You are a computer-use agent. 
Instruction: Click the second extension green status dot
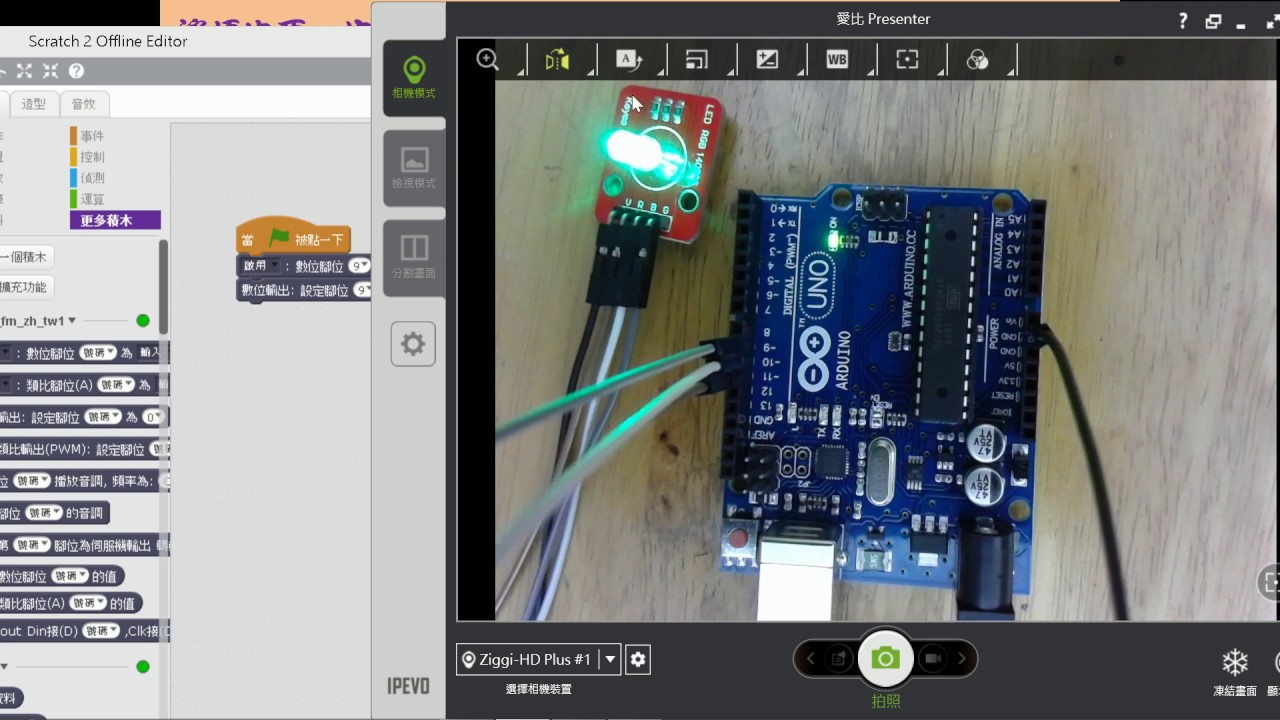pos(142,667)
